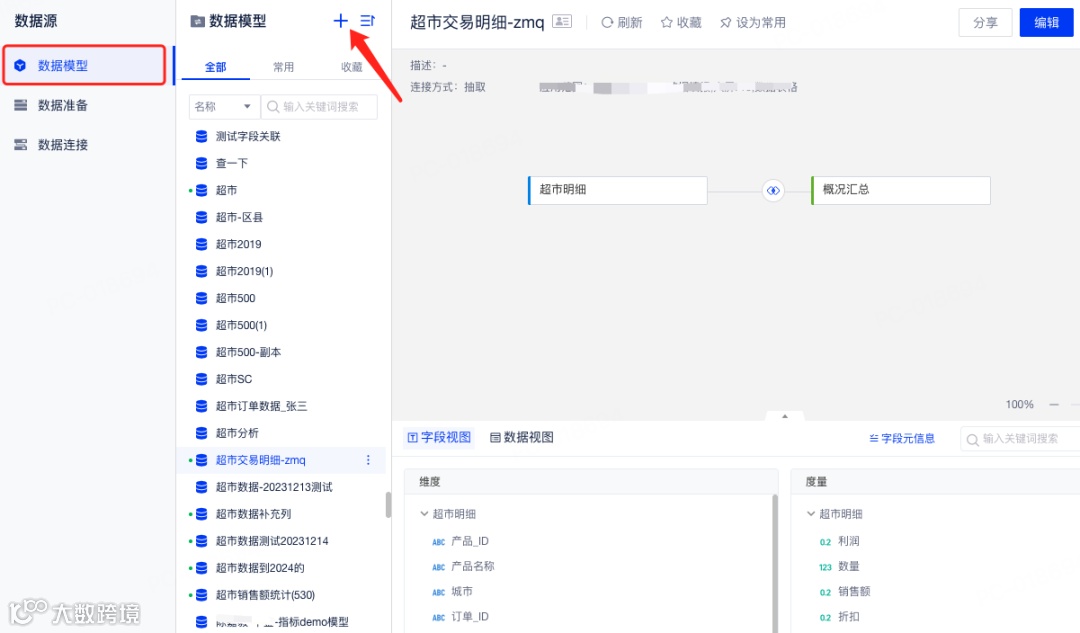Click database icon of 超市2019
This screenshot has width=1080, height=633.
tap(201, 244)
